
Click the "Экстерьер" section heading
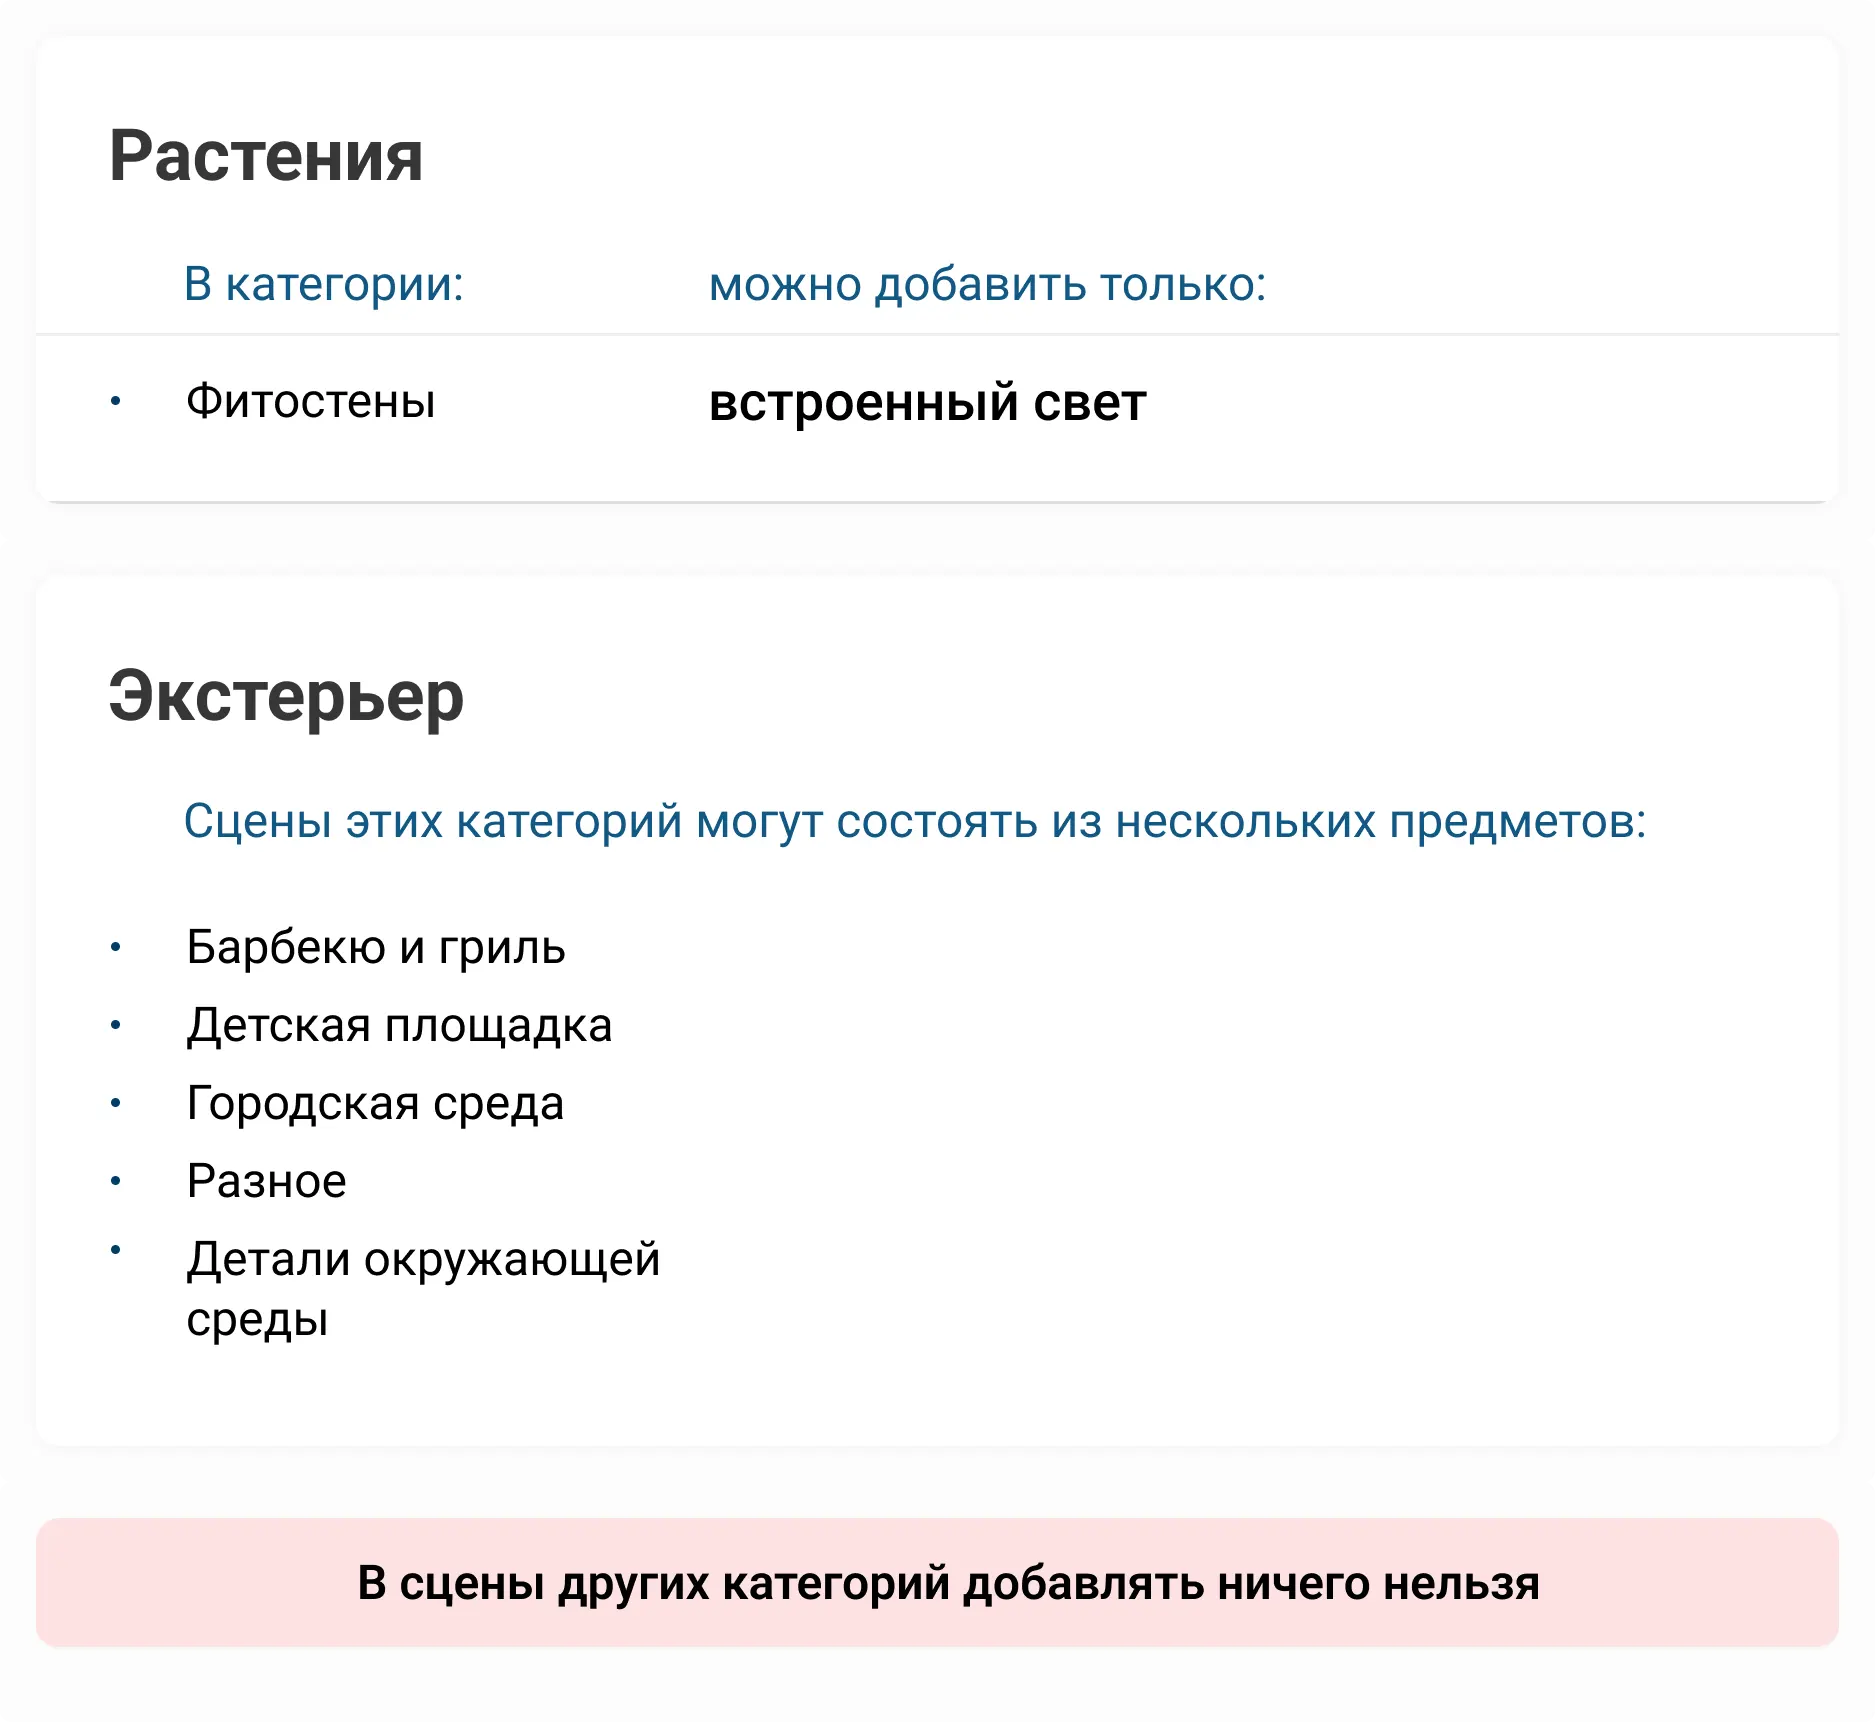286,696
